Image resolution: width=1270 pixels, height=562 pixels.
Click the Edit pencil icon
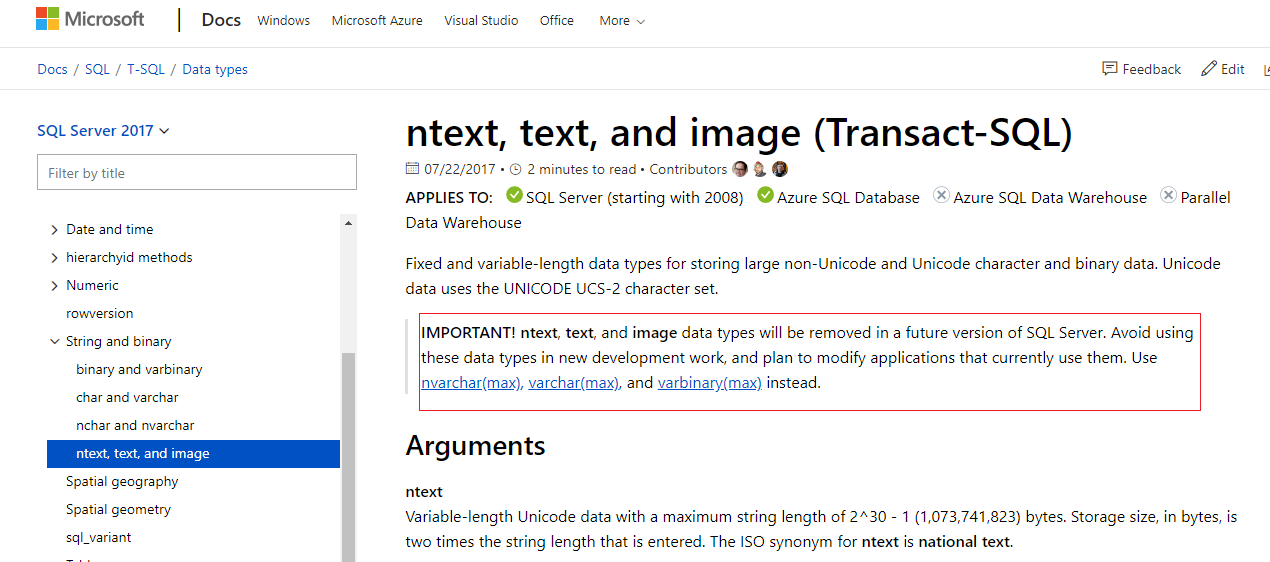(x=1209, y=69)
